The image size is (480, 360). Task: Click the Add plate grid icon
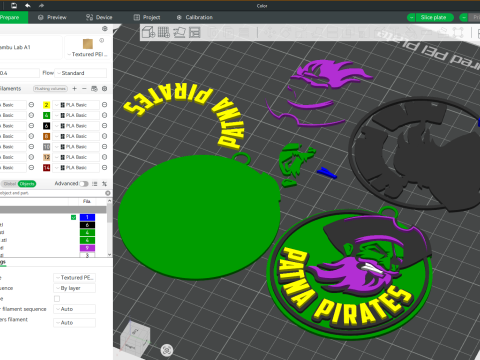click(164, 32)
